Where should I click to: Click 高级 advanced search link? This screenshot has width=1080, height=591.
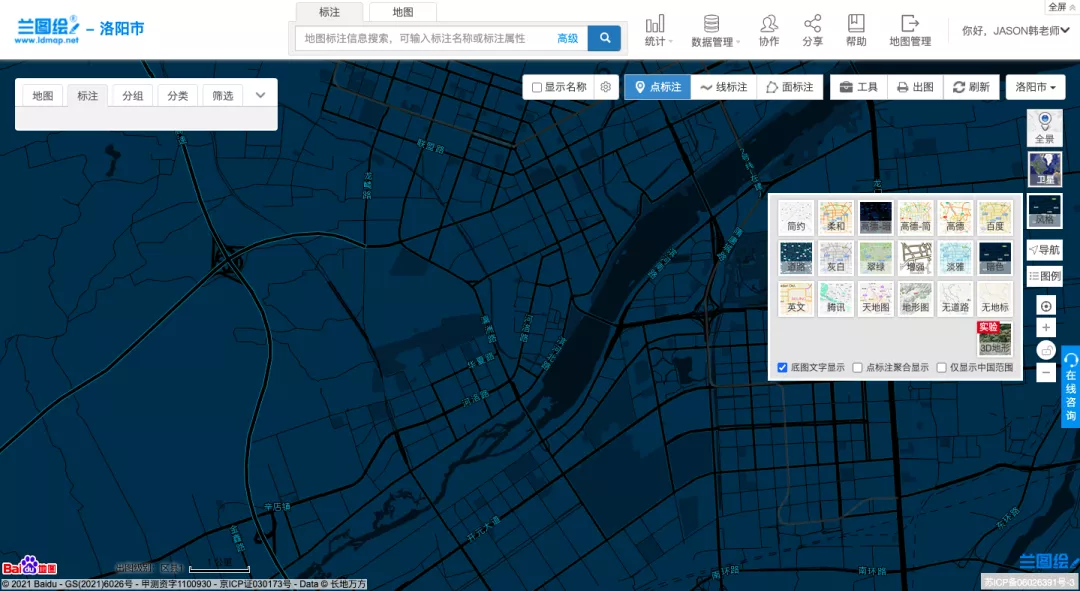click(568, 39)
